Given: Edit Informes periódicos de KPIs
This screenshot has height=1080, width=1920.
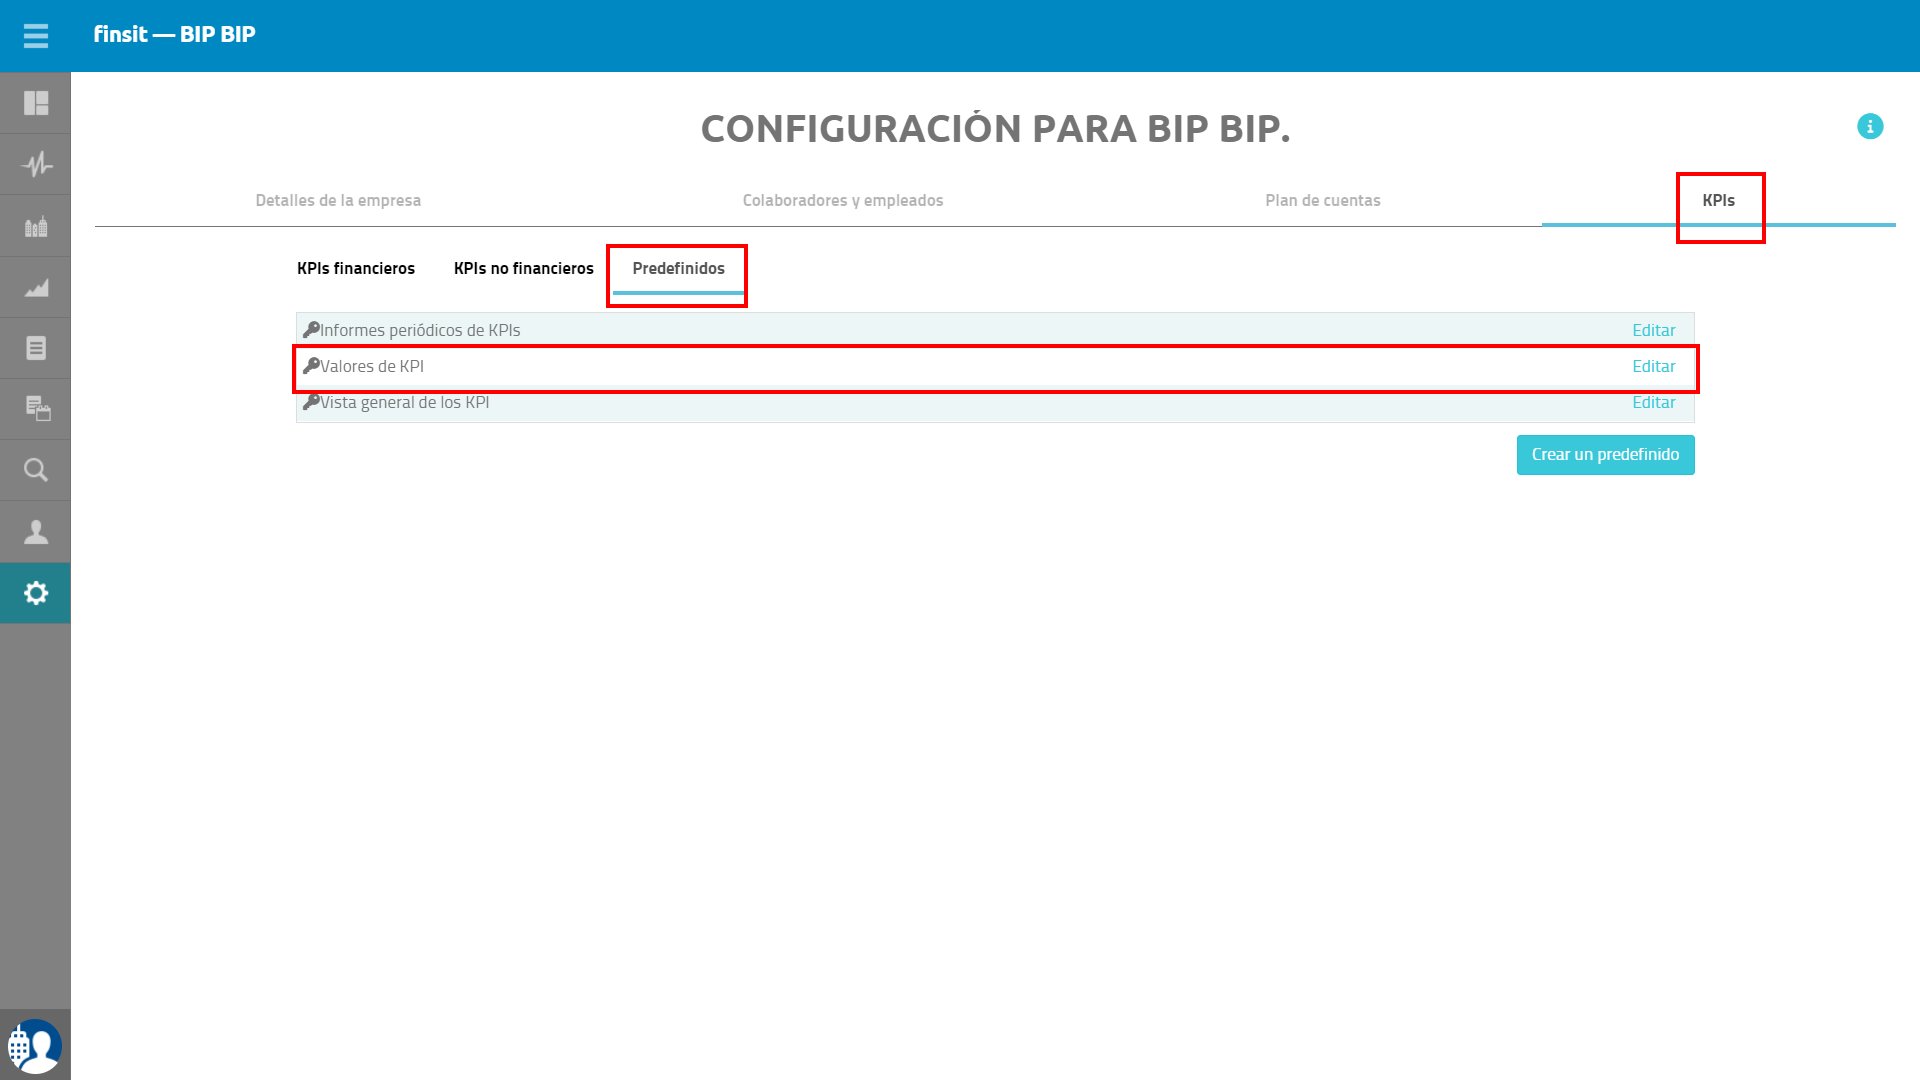Looking at the screenshot, I should (x=1654, y=330).
